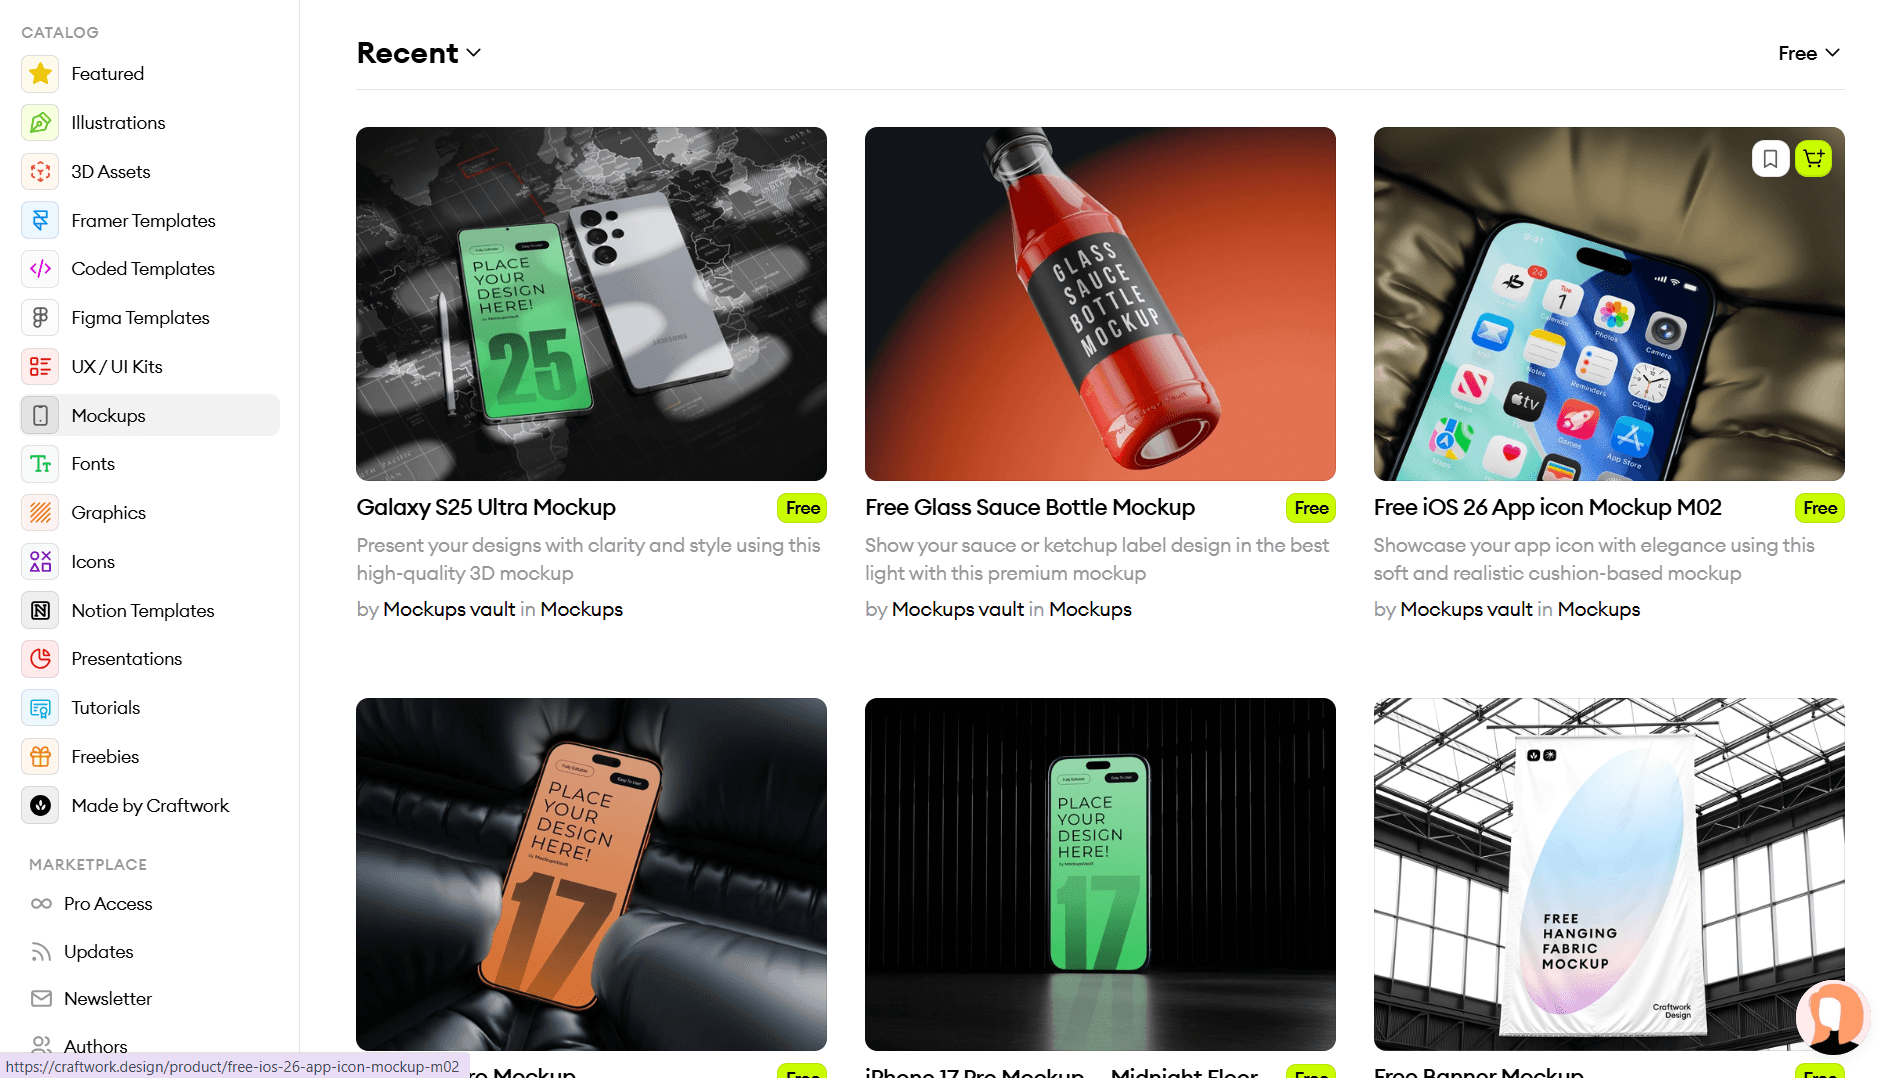Screen dimensions: 1888x1078
Task: Add iOS 26 mockup to cart
Action: (1813, 158)
